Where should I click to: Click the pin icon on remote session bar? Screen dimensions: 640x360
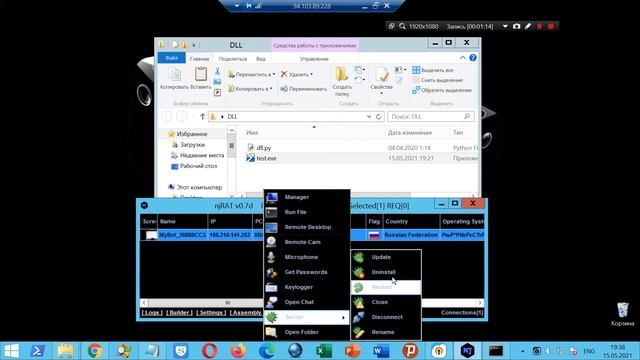click(x=249, y=6)
